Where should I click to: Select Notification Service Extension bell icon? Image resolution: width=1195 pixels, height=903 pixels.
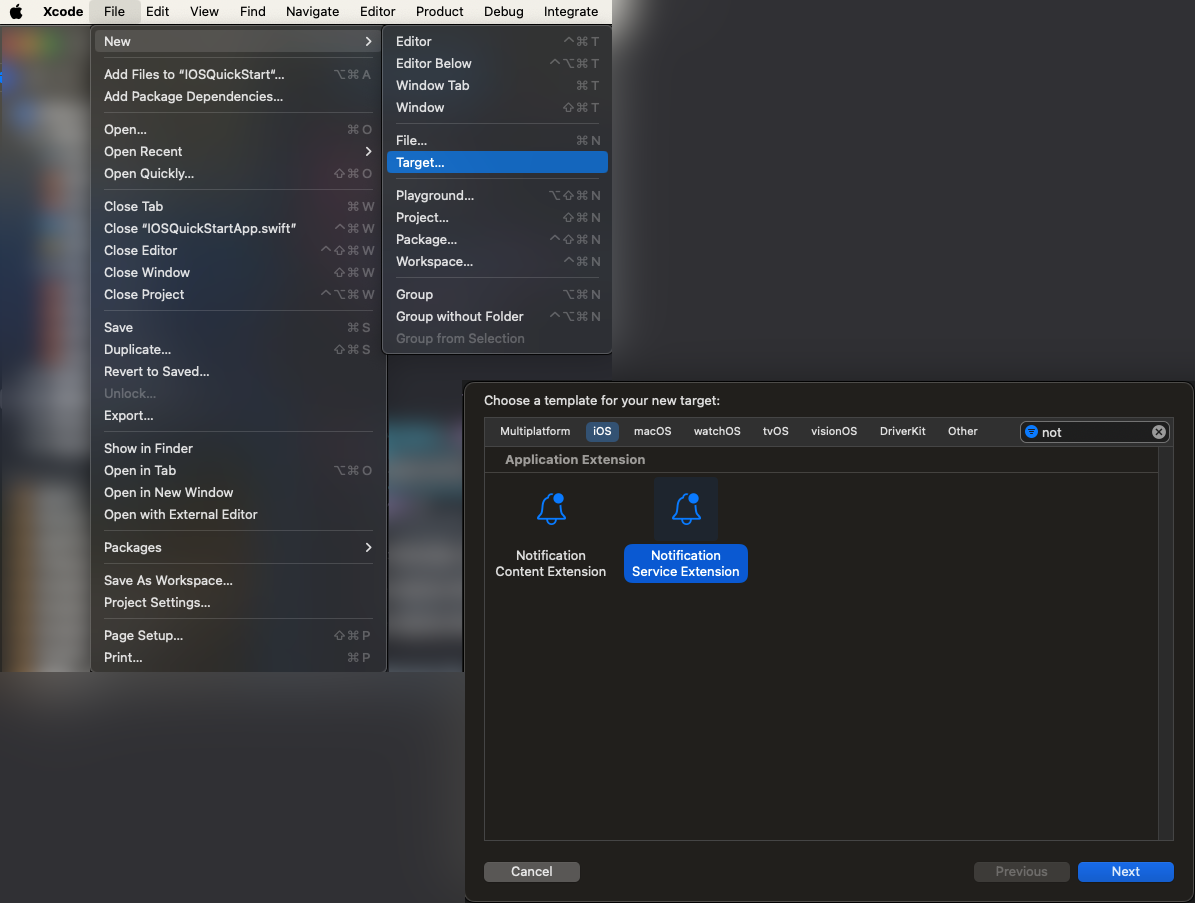(686, 509)
